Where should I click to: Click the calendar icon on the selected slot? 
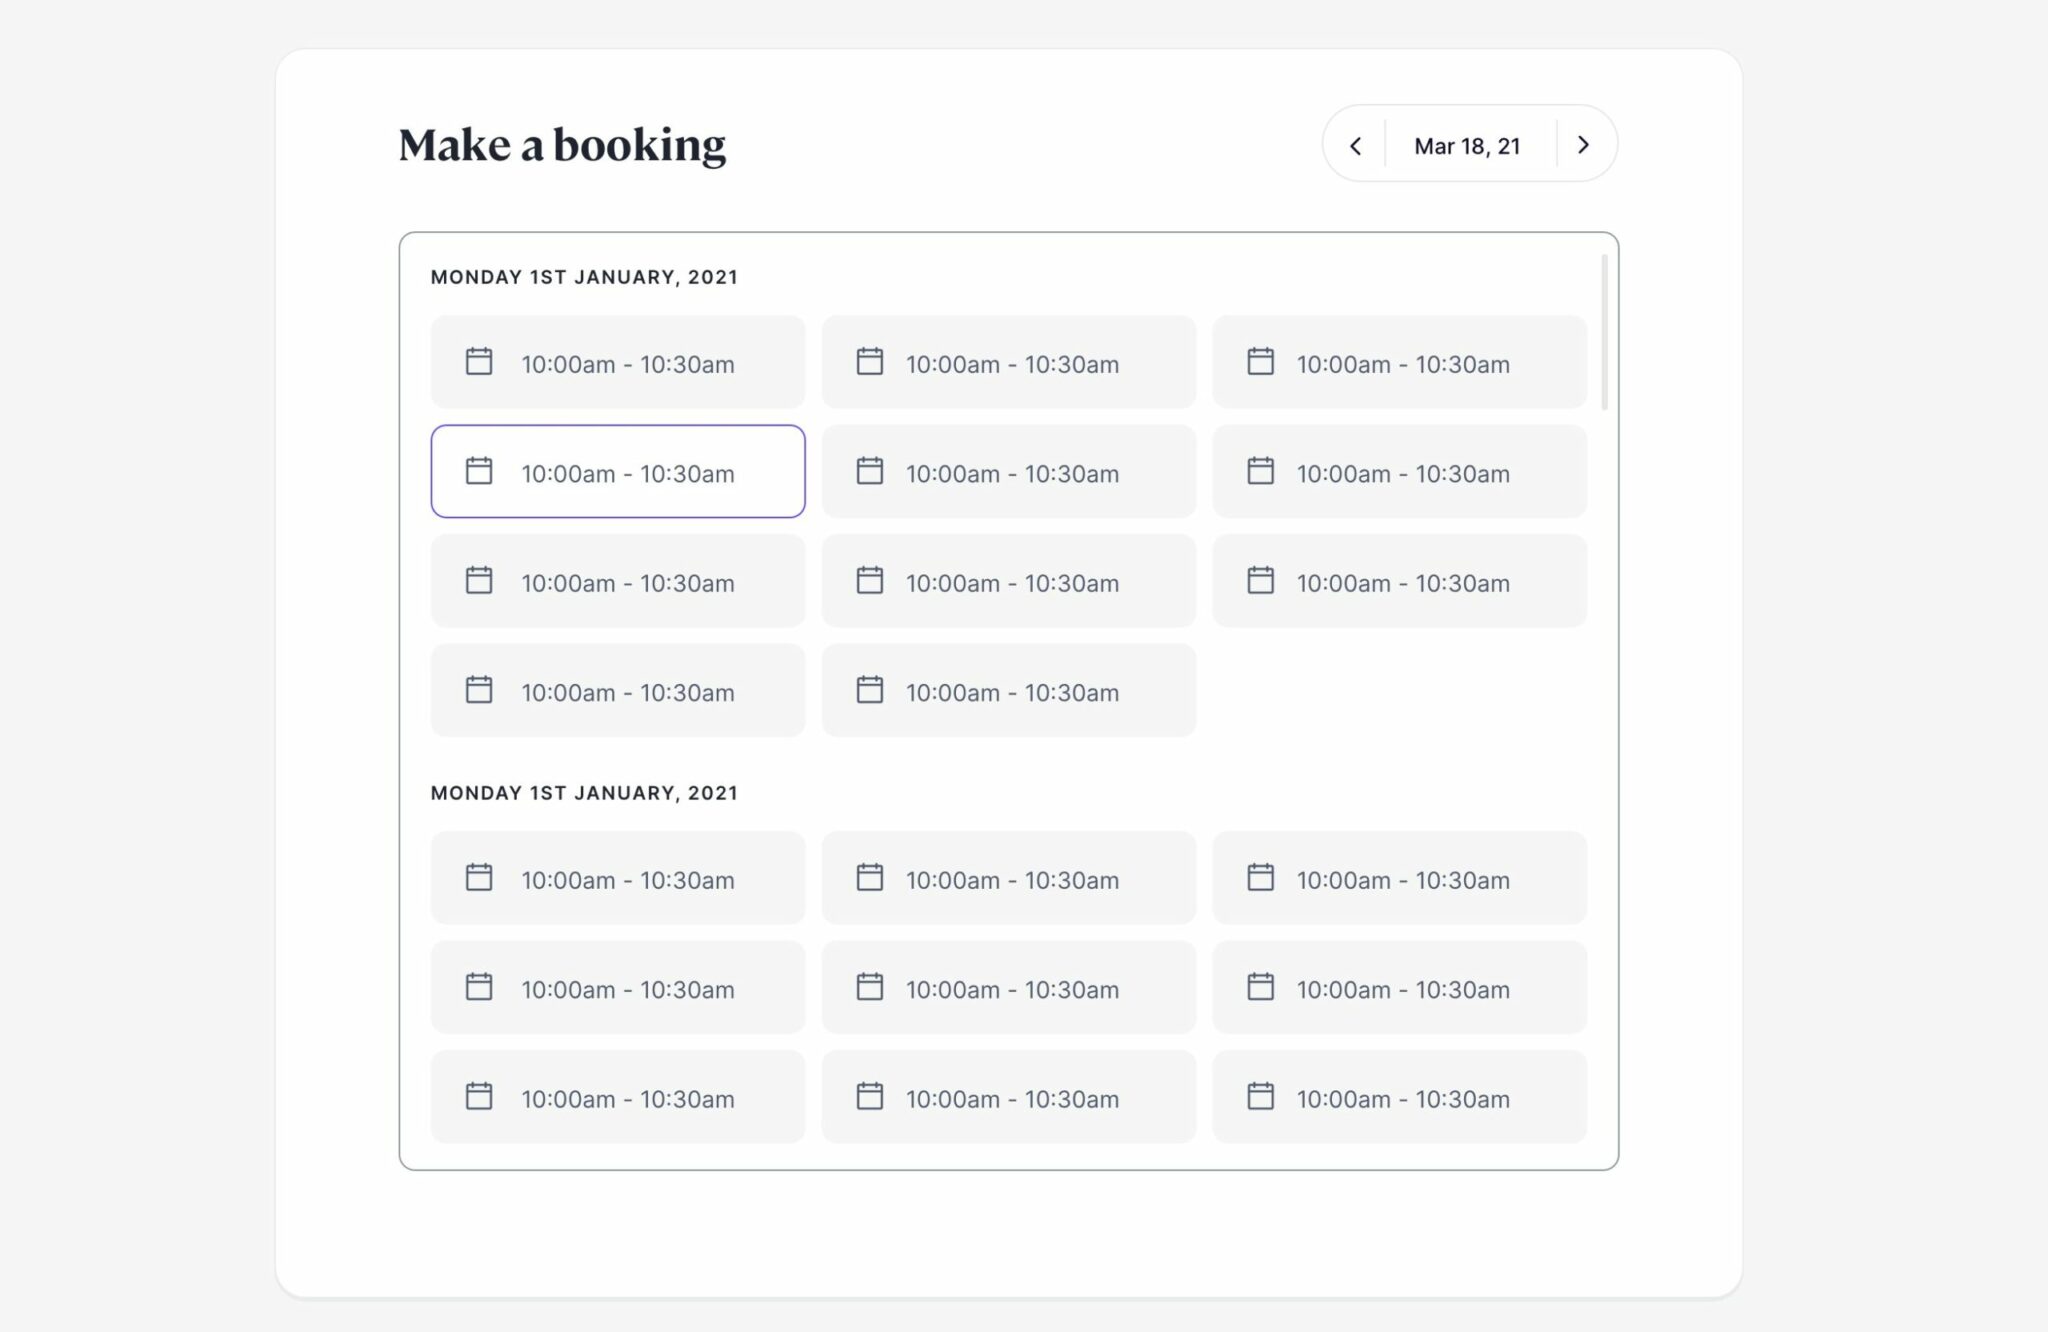click(x=479, y=471)
